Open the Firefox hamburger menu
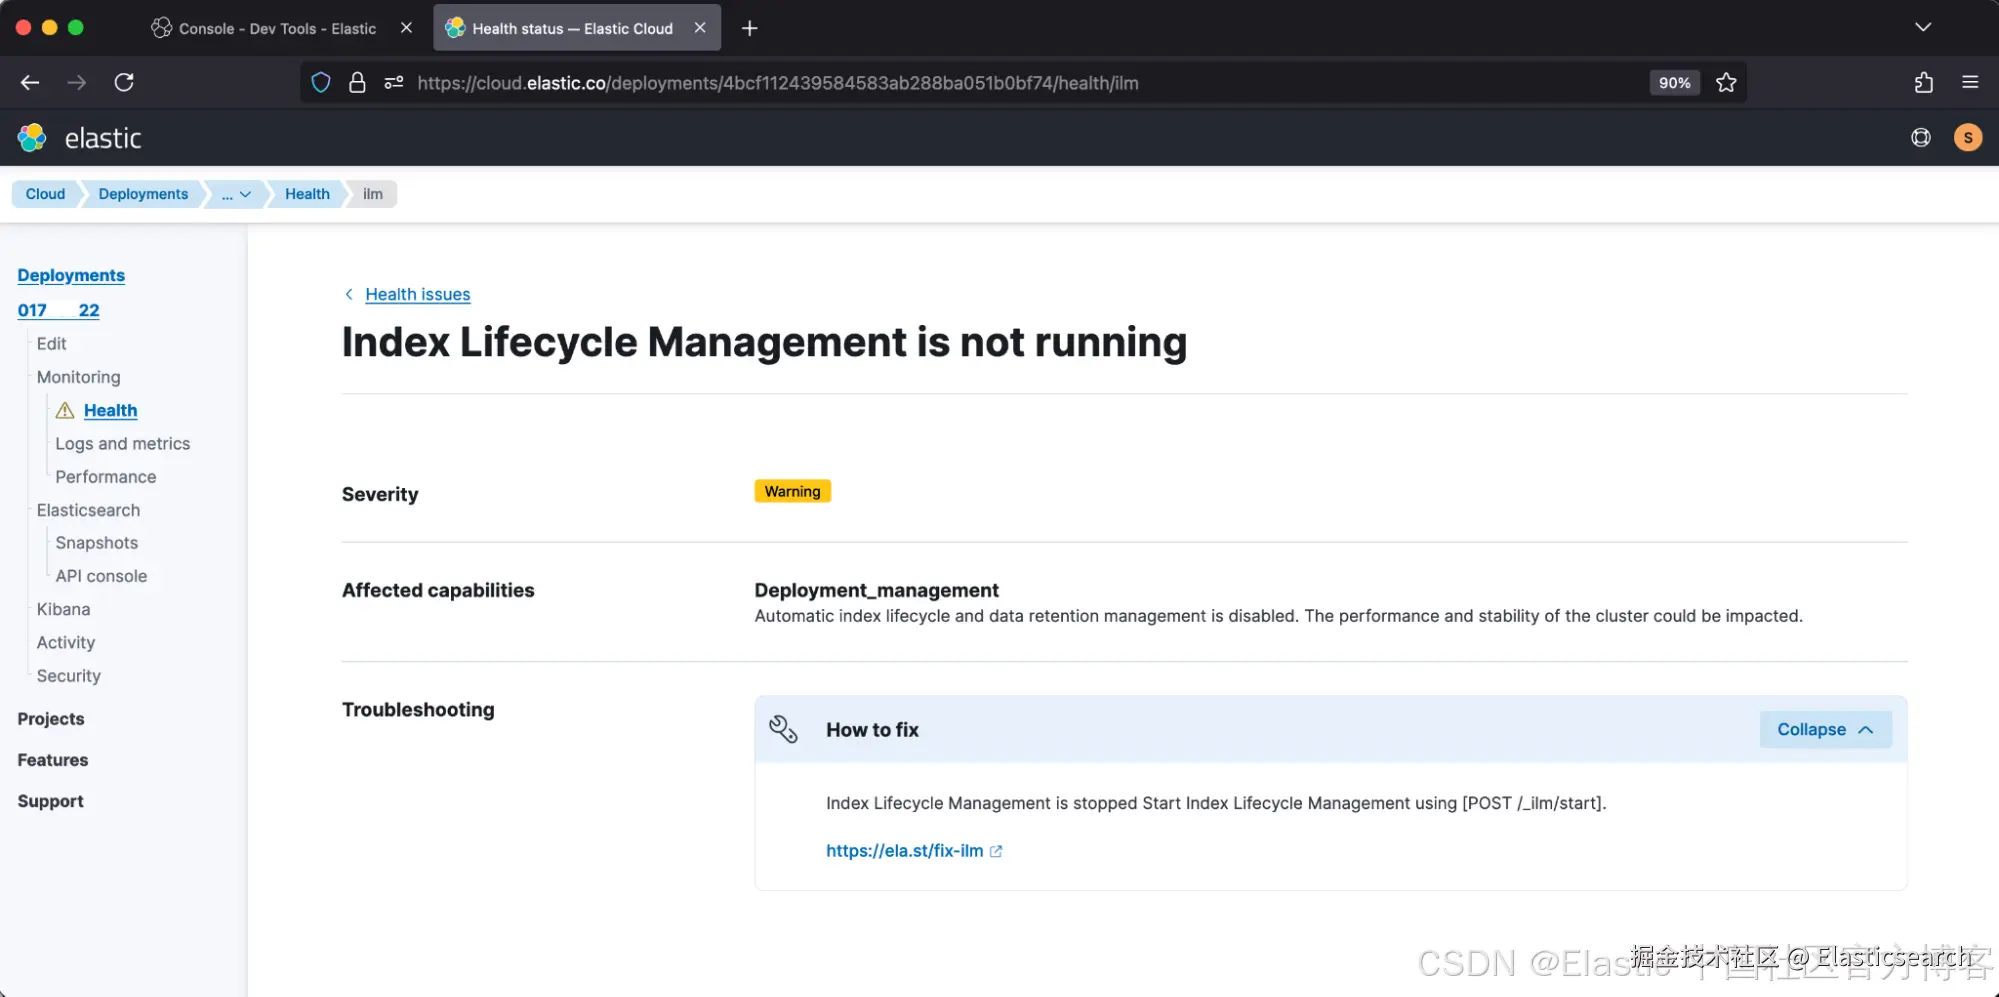Image resolution: width=1999 pixels, height=997 pixels. point(1970,83)
